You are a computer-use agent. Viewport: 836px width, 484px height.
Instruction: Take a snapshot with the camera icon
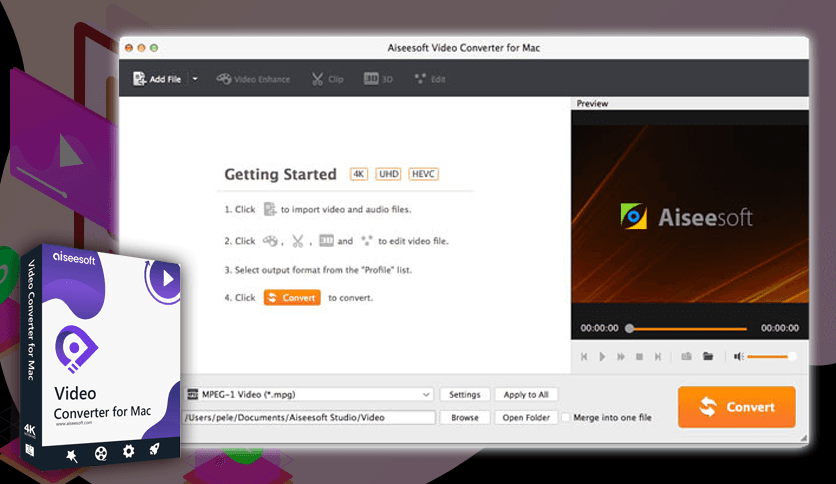[x=686, y=356]
